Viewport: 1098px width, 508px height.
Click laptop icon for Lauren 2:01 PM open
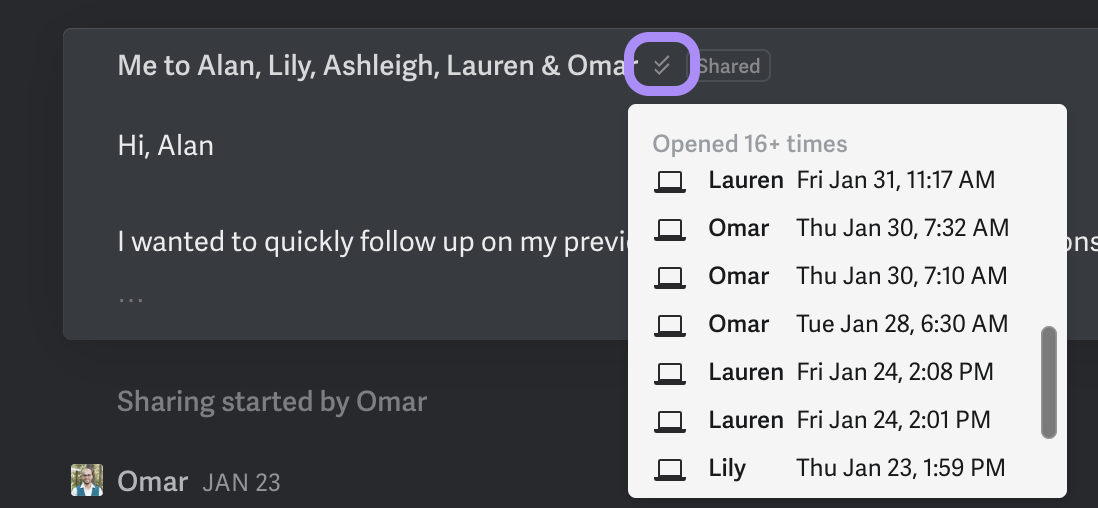(x=669, y=421)
